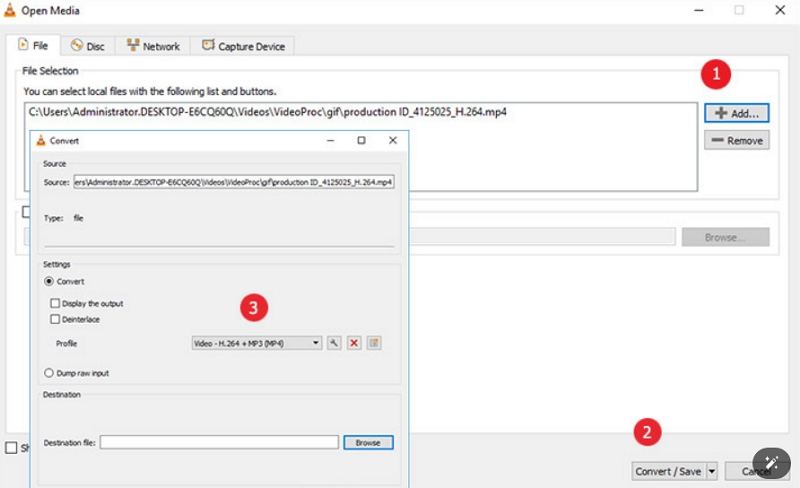
Task: Select the Convert radio button
Action: pyautogui.click(x=49, y=281)
